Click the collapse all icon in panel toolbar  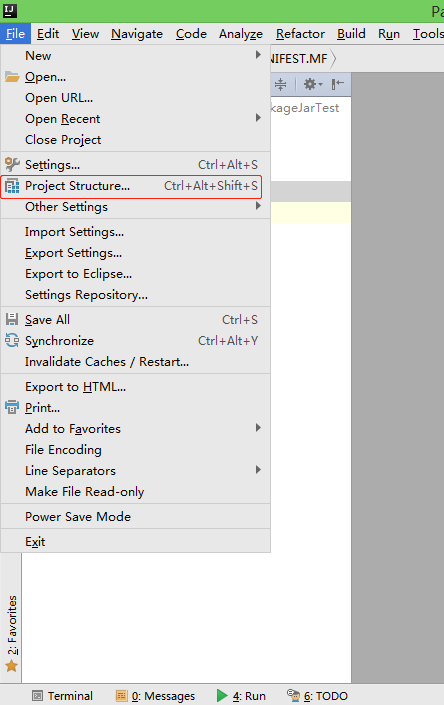pos(280,84)
